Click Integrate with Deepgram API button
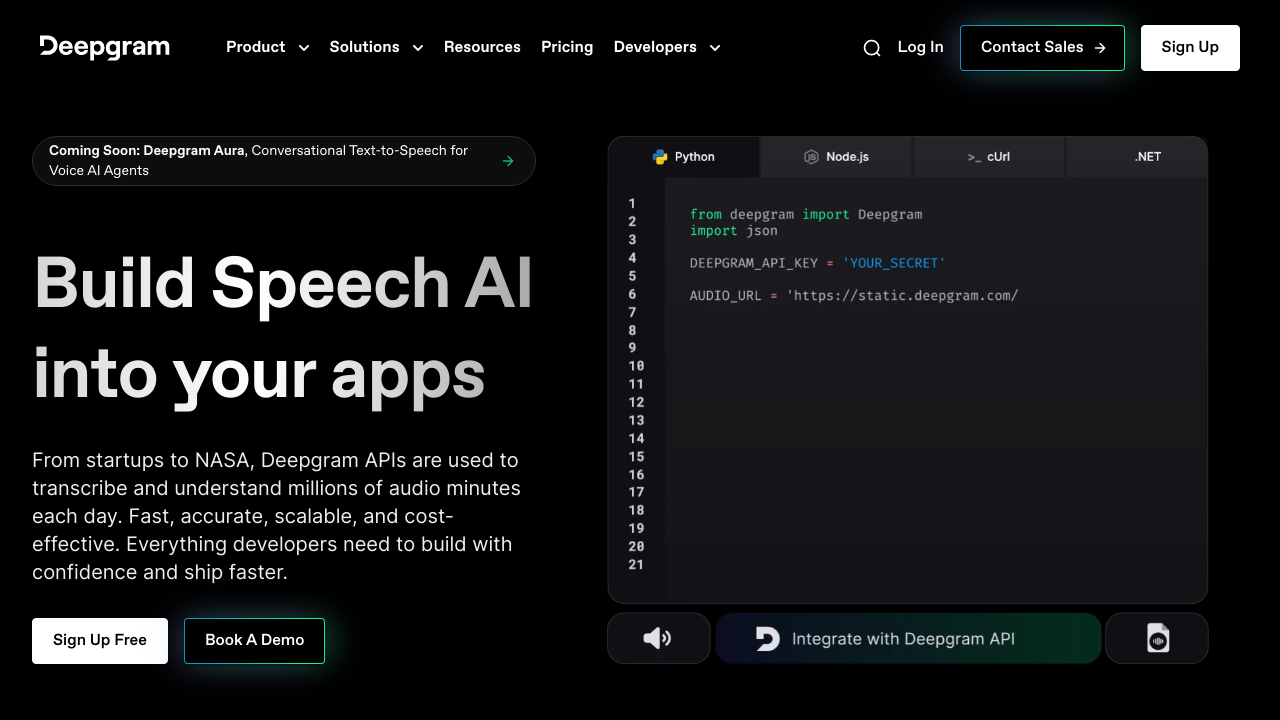 [908, 638]
